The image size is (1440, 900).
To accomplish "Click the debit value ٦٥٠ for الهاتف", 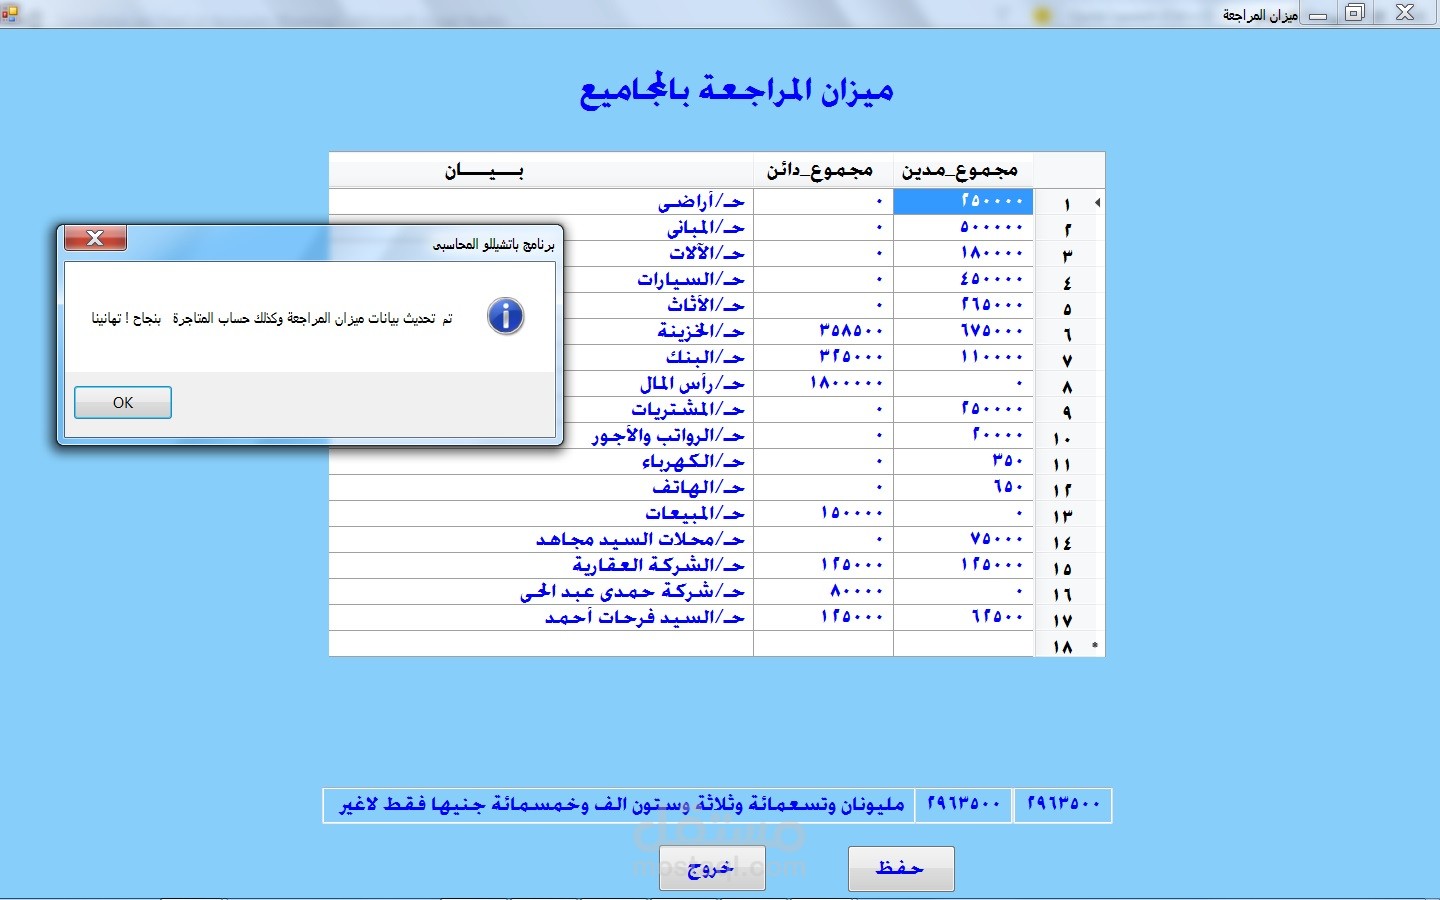I will tap(963, 488).
